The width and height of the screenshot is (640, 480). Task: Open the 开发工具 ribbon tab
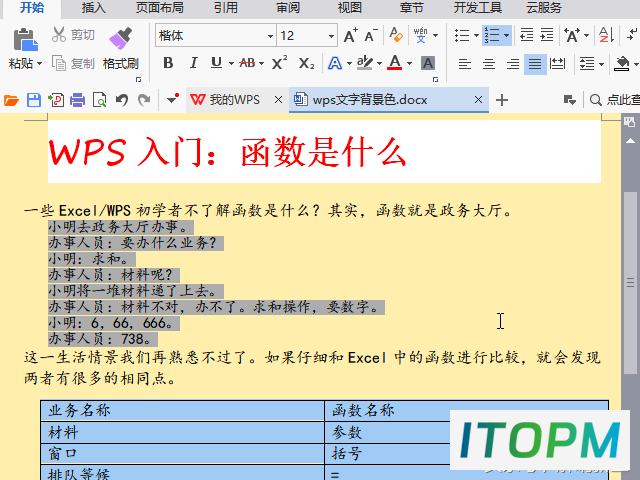coord(478,7)
